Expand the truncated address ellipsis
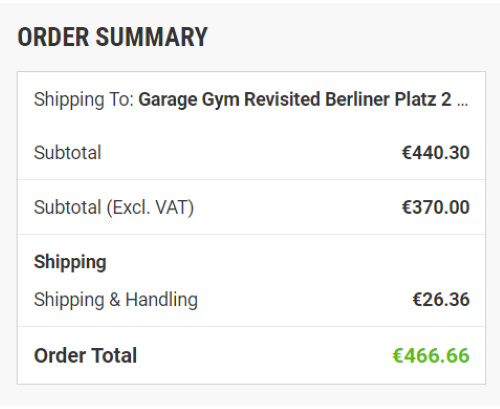The height and width of the screenshot is (409, 500). 463,103
